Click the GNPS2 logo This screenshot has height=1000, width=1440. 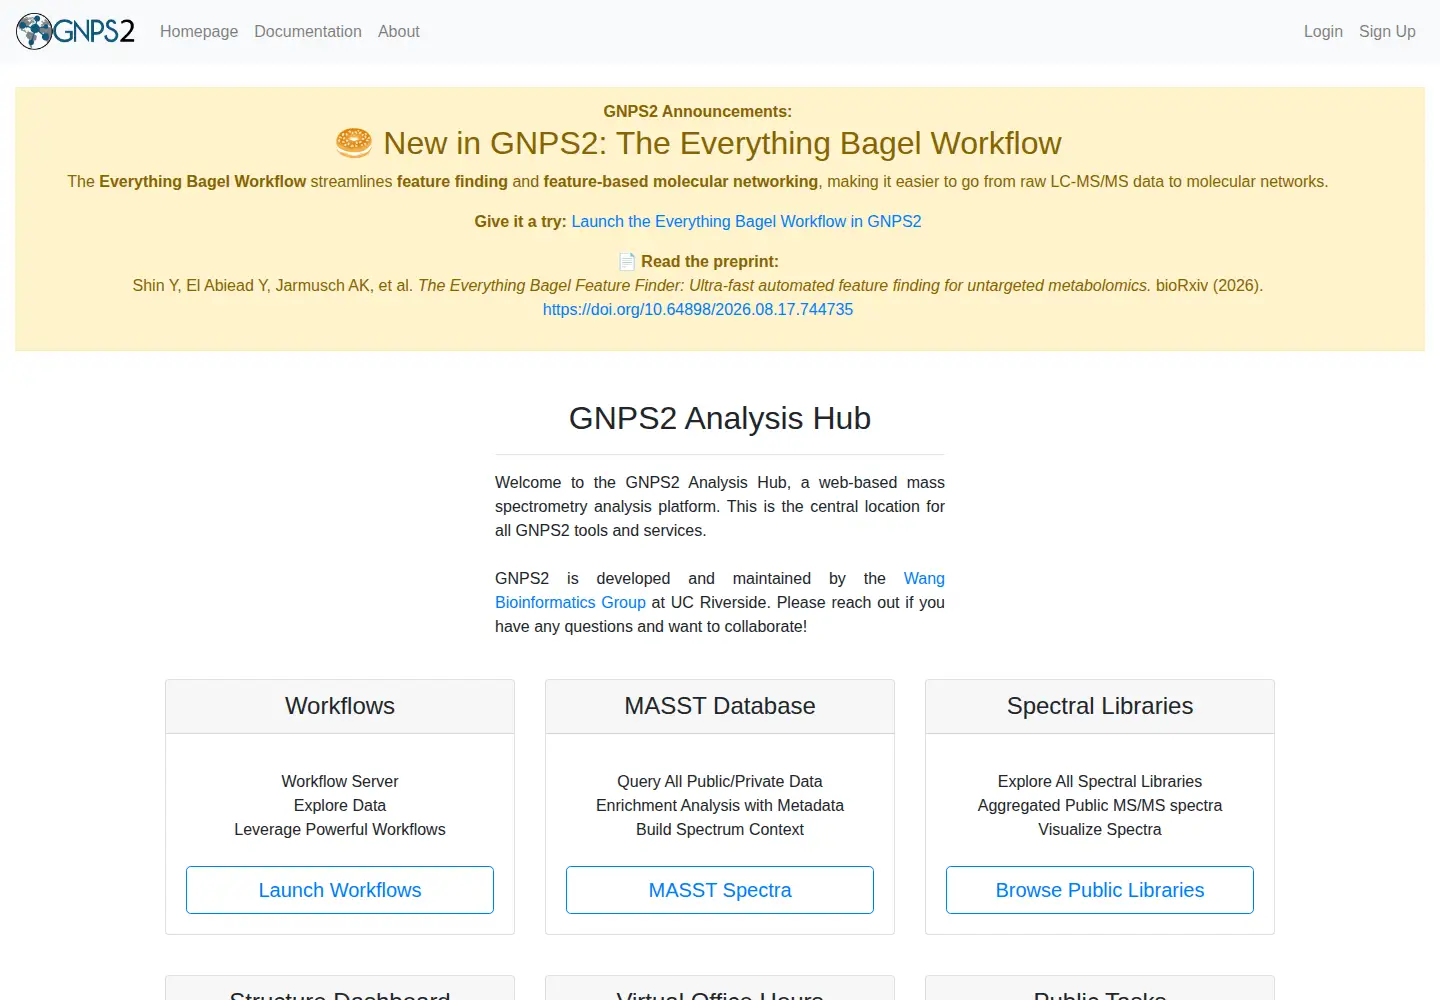pos(75,31)
